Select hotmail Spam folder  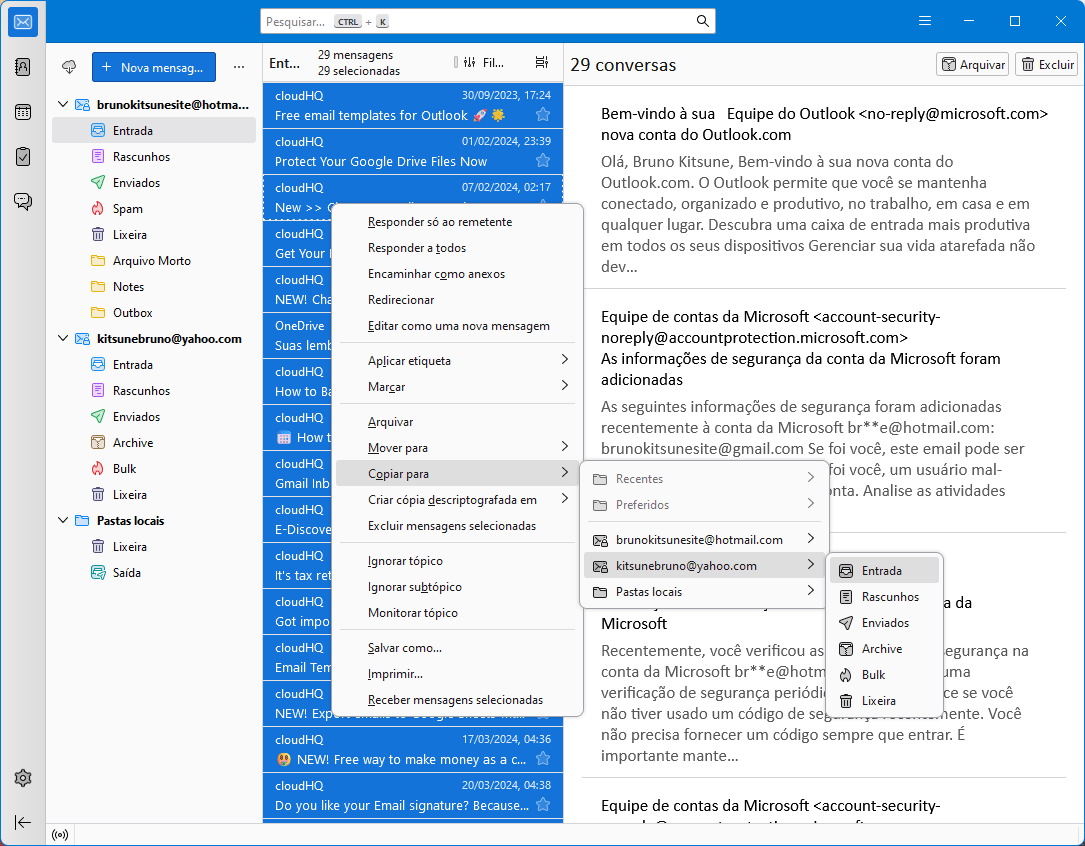point(154,208)
